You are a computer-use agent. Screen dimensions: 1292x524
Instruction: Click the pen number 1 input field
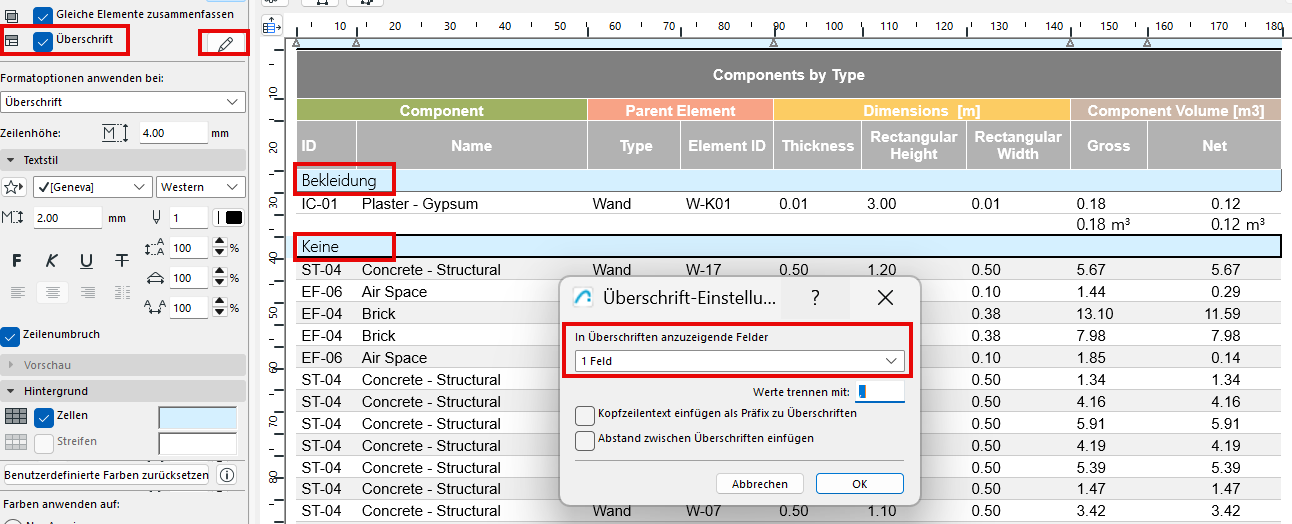(188, 217)
